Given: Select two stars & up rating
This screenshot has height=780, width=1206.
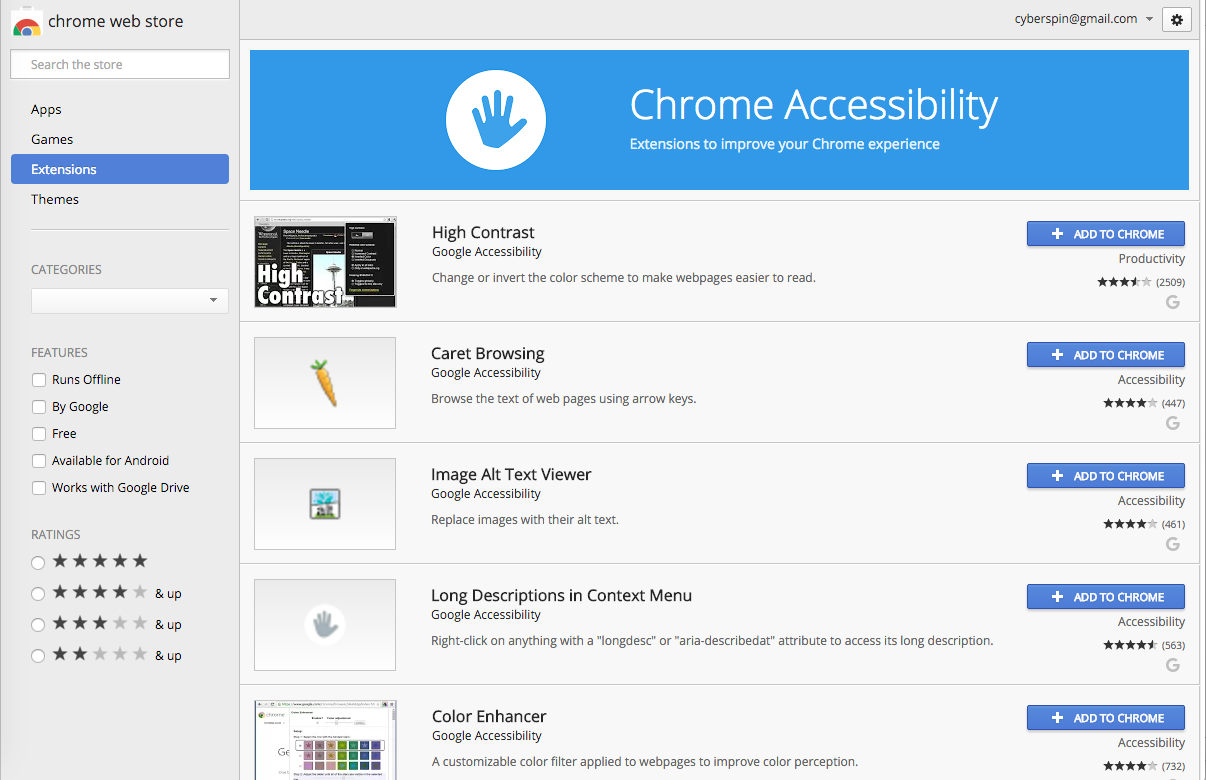Looking at the screenshot, I should tap(38, 656).
